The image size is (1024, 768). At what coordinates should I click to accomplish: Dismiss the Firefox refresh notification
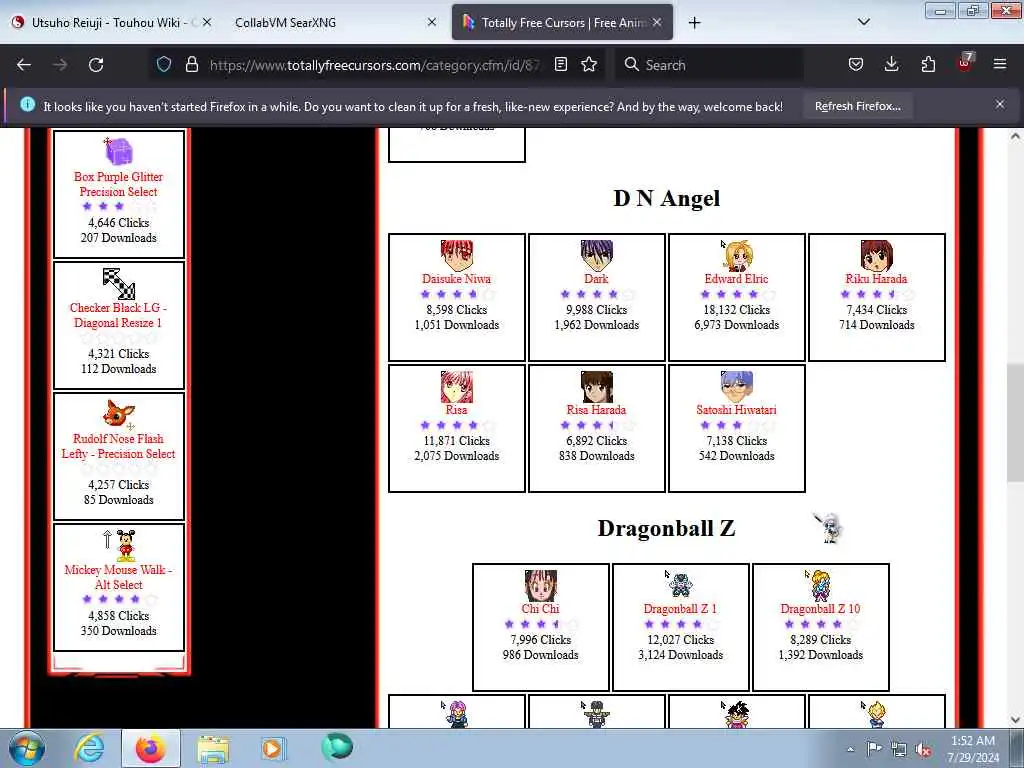(1000, 104)
